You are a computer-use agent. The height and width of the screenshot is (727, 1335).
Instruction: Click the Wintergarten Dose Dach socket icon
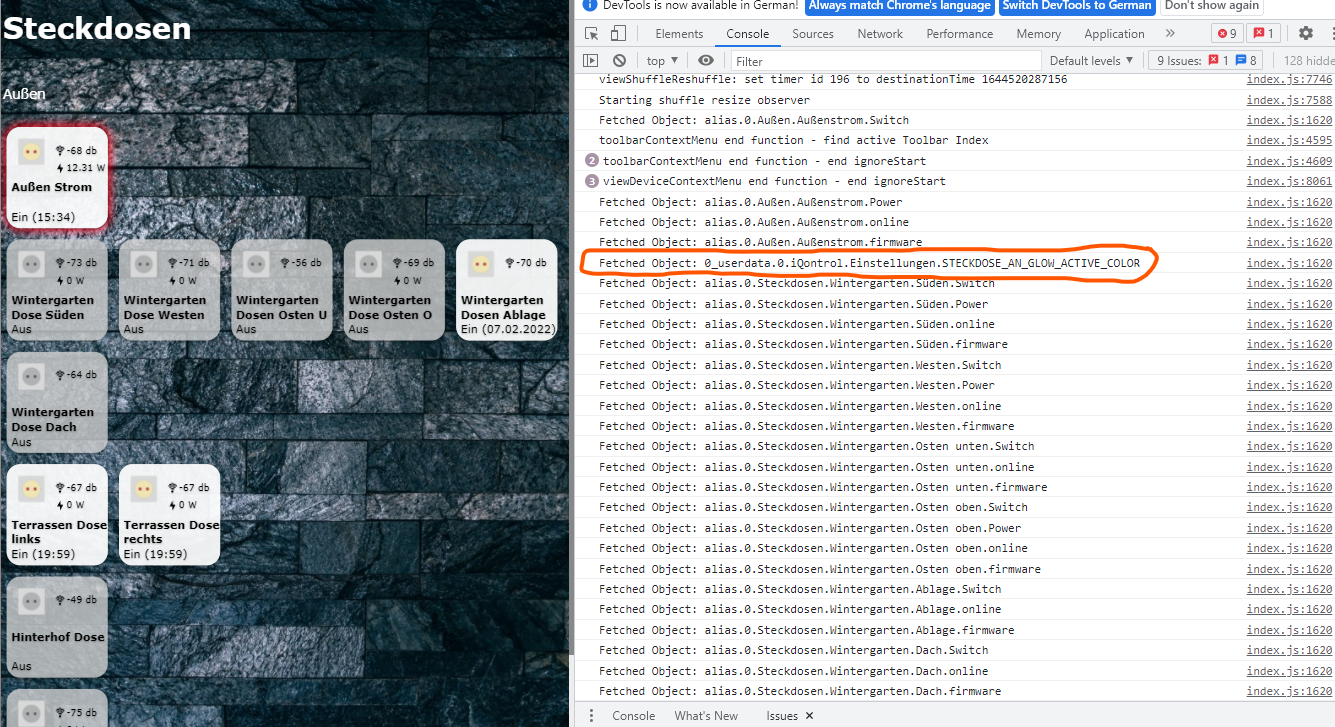[31, 377]
